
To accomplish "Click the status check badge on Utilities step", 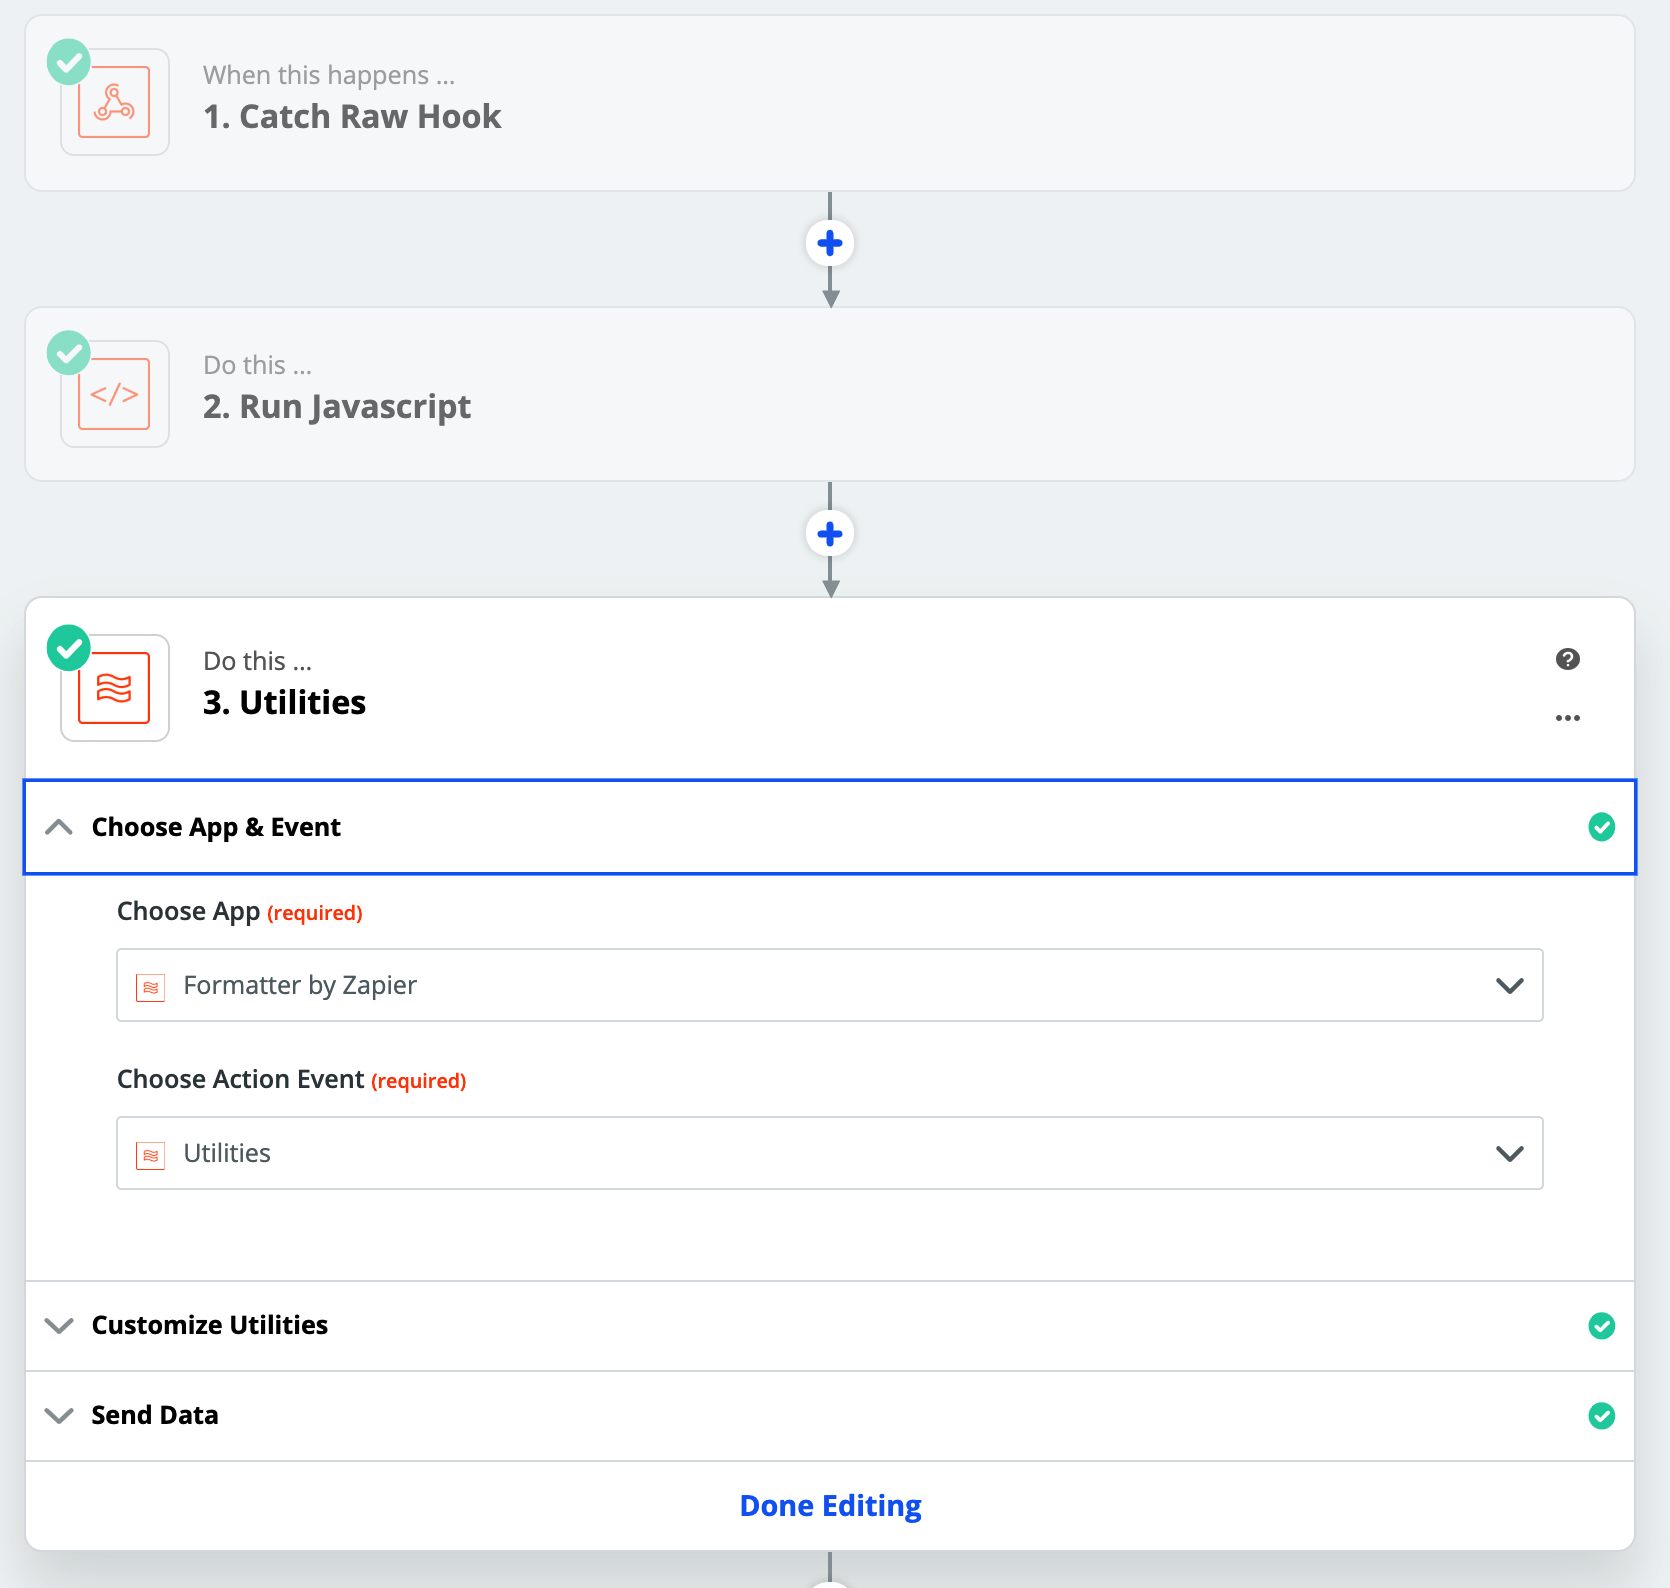I will coord(69,648).
